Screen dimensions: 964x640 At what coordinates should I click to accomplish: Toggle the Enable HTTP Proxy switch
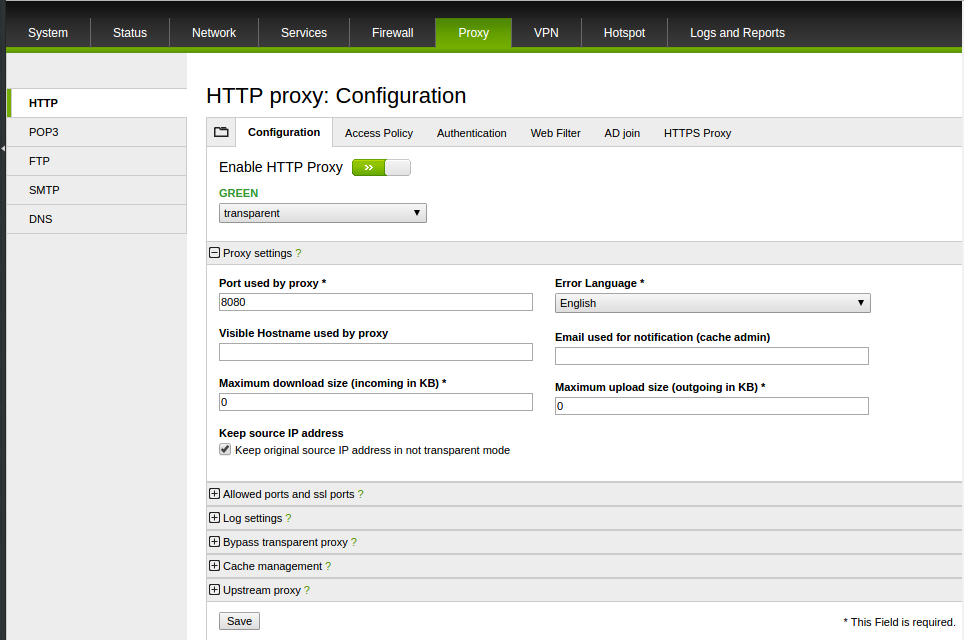[x=381, y=167]
